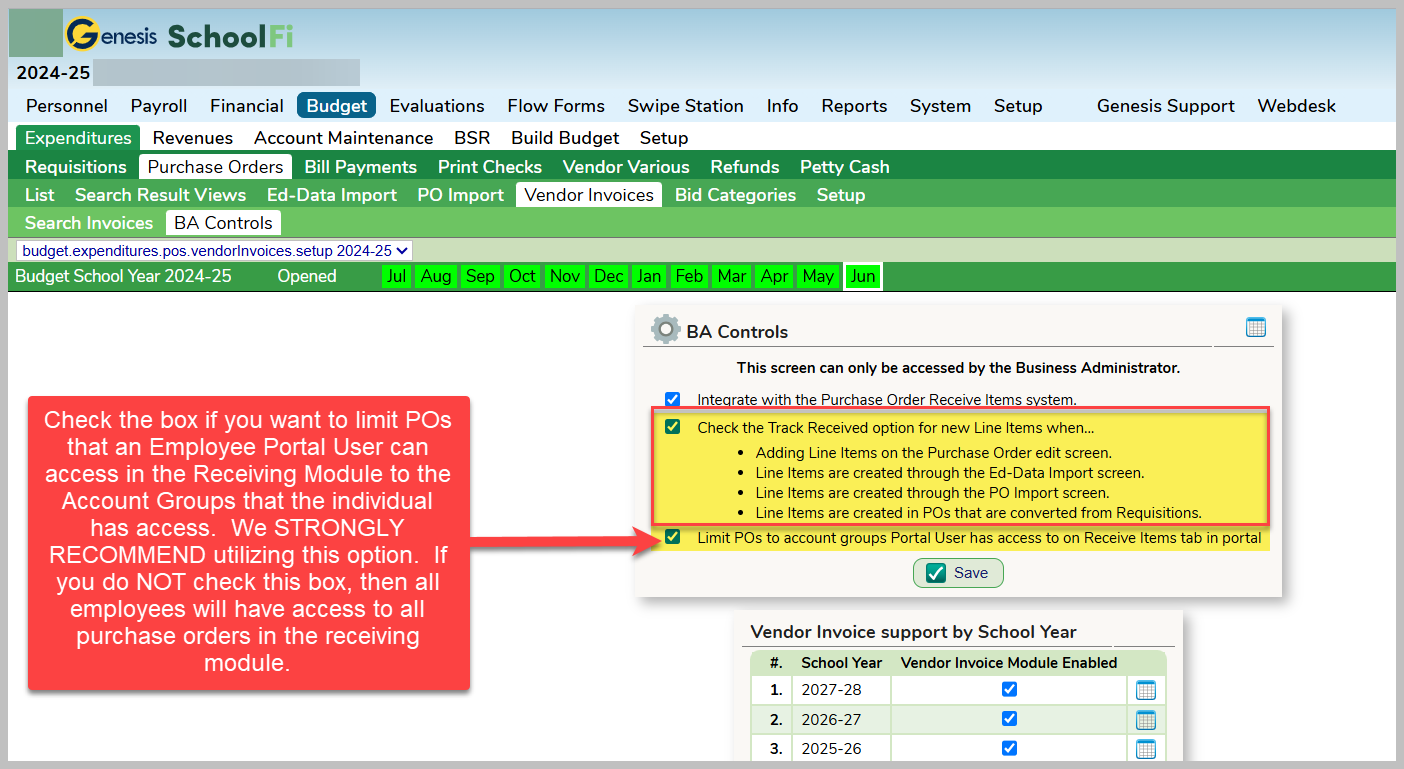Select the Jun month button
The image size is (1404, 769).
863,276
